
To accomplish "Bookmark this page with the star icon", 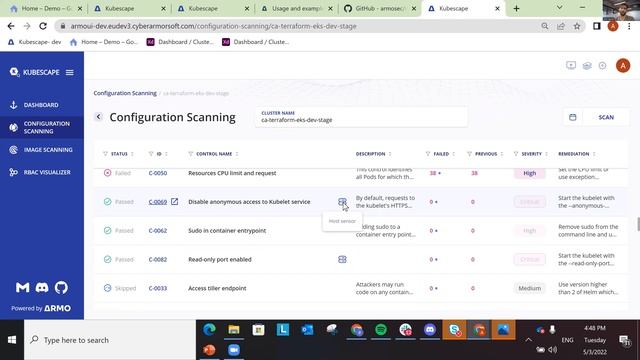I will click(577, 26).
